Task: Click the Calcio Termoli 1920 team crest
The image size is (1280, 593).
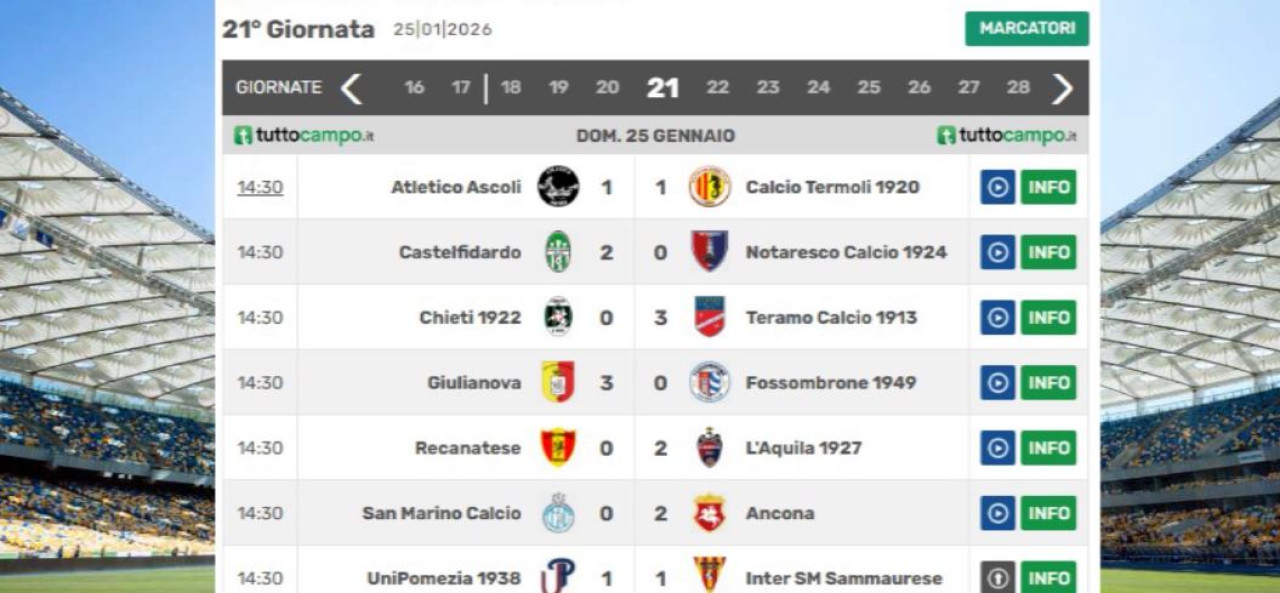Action: (x=710, y=187)
